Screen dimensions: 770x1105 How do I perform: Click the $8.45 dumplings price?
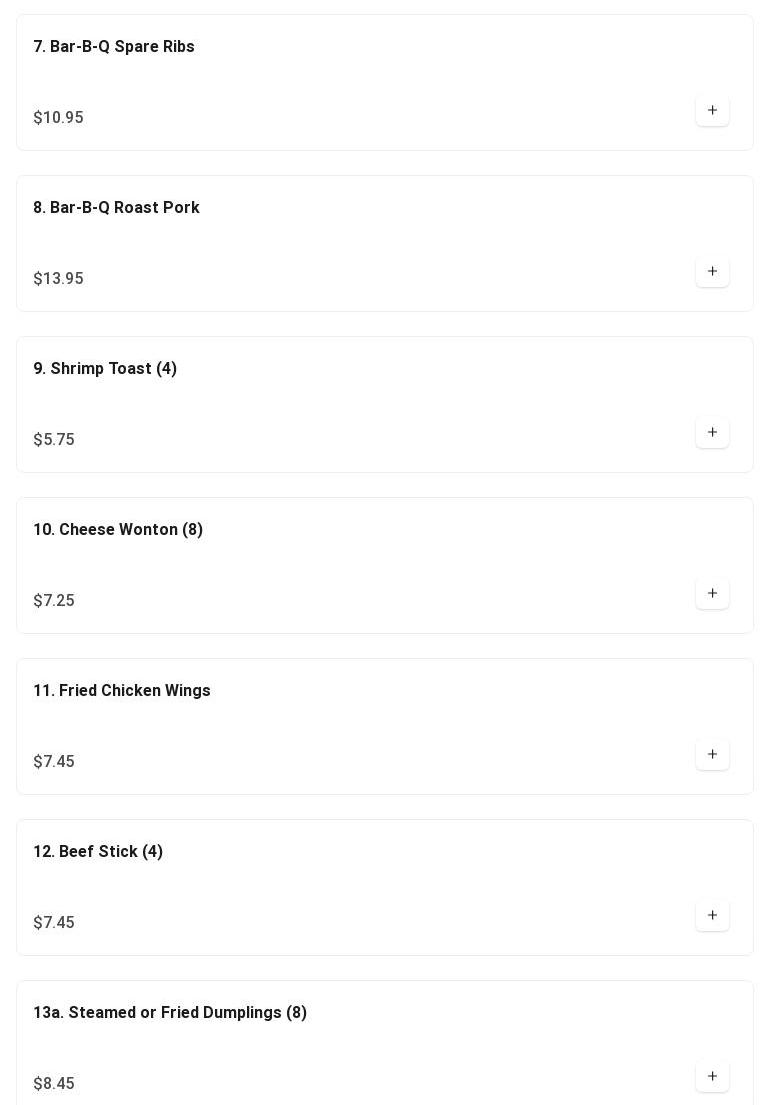pyautogui.click(x=54, y=1084)
